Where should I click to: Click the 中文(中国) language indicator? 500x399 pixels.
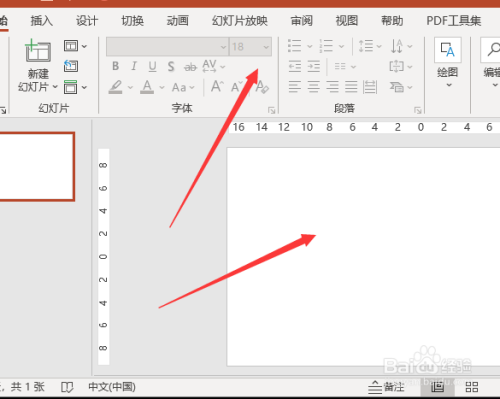(112, 387)
